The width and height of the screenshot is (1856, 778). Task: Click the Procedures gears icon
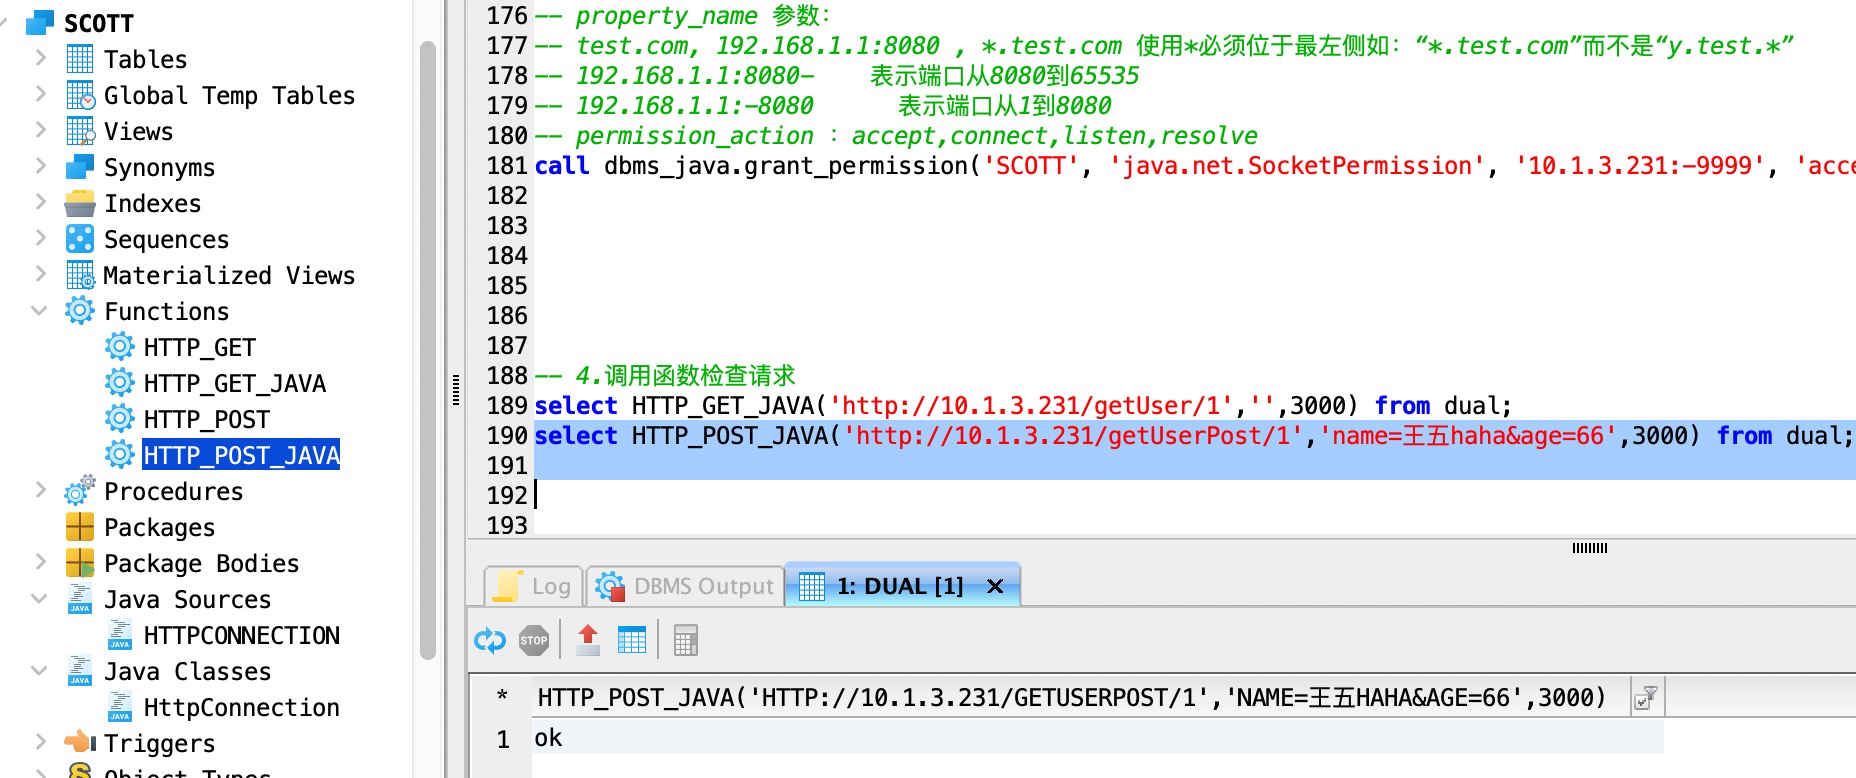coord(80,491)
